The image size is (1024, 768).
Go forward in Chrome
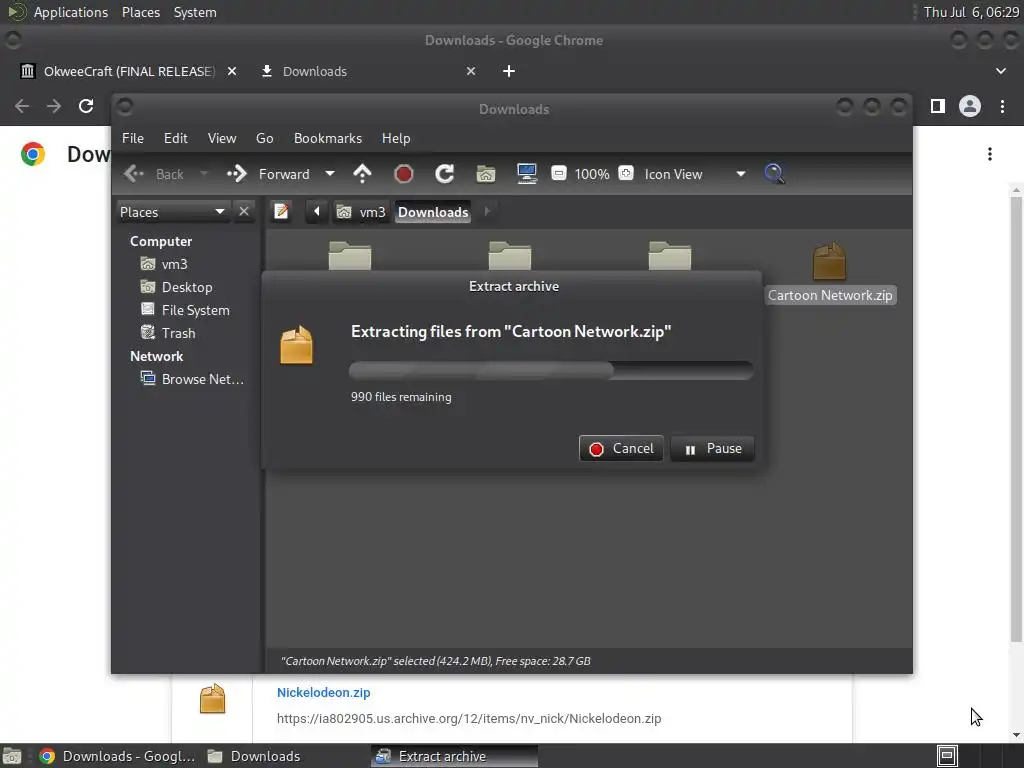pyautogui.click(x=54, y=106)
